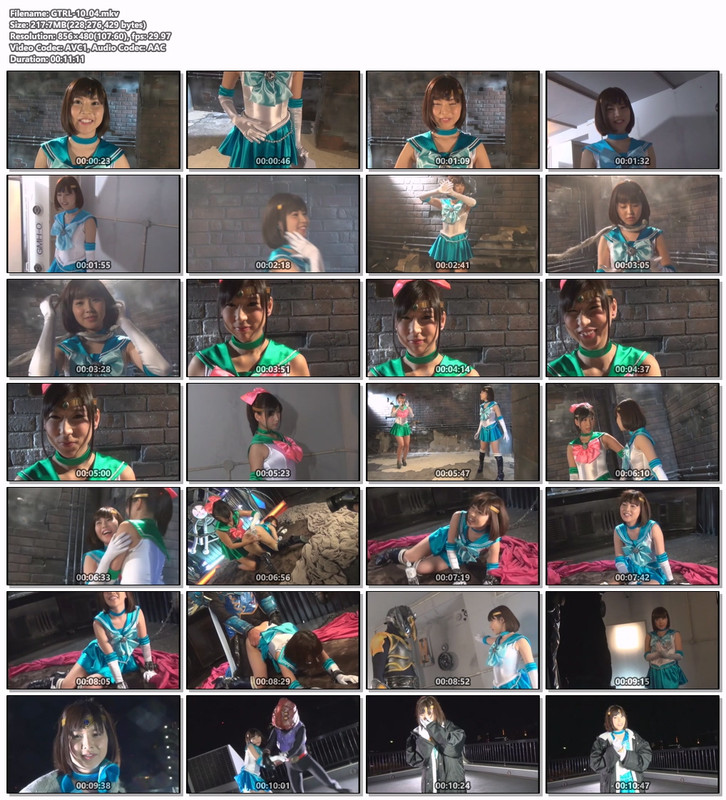Viewport: 726px width, 800px height.
Task: Click the 00:08:52 thumbnail
Action: (453, 640)
